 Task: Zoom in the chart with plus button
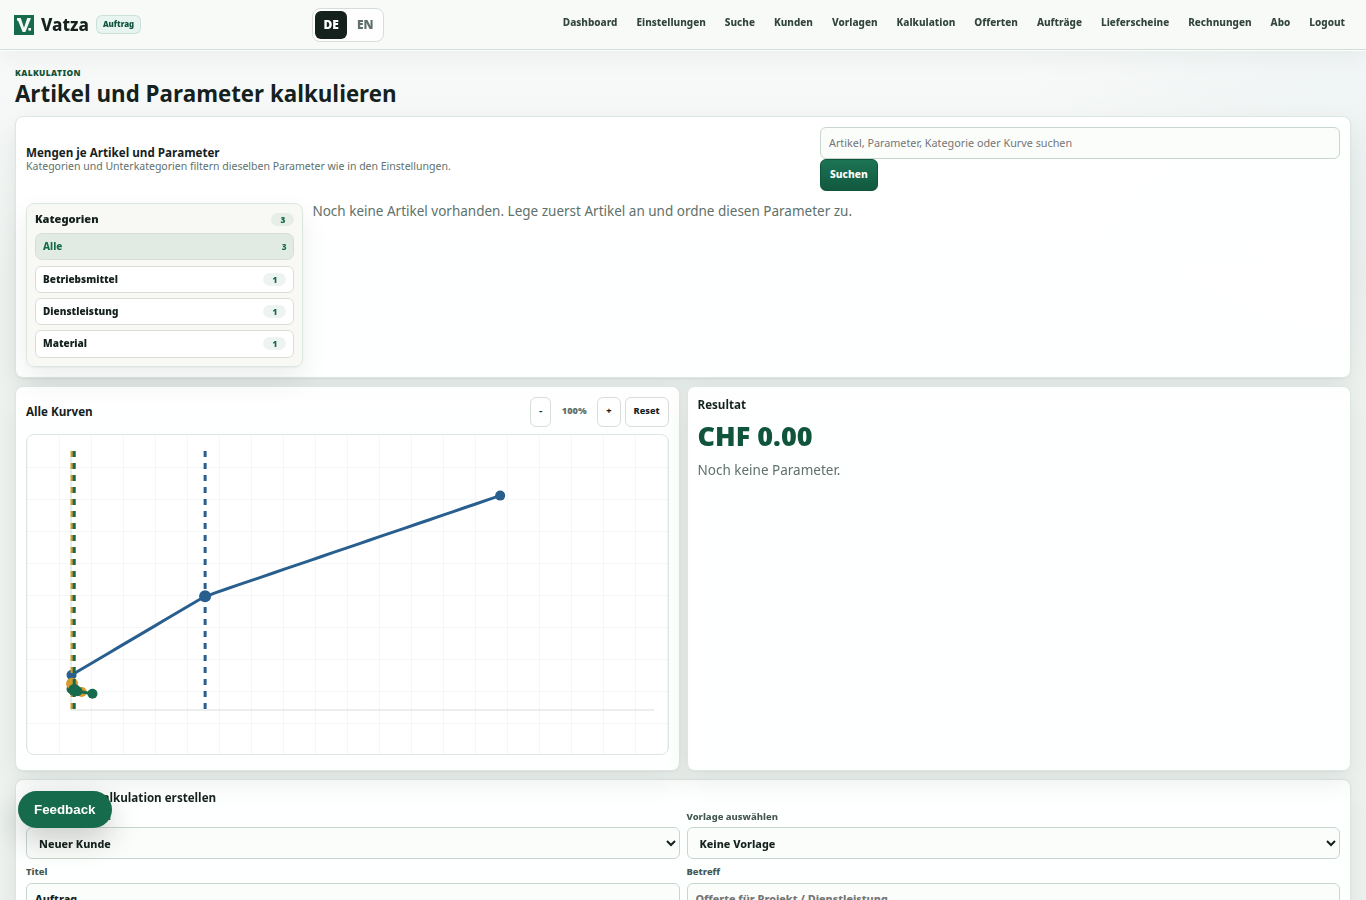(609, 412)
